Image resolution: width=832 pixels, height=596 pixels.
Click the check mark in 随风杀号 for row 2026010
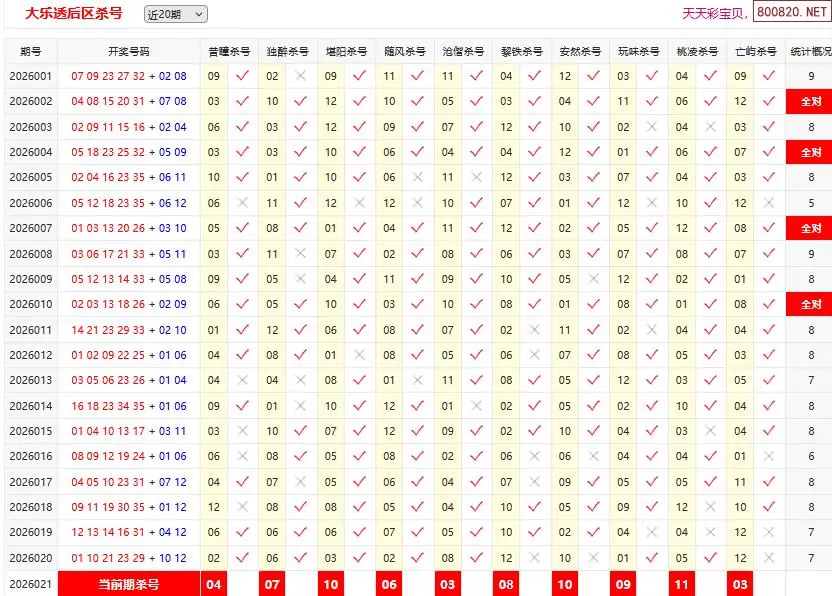click(x=418, y=304)
